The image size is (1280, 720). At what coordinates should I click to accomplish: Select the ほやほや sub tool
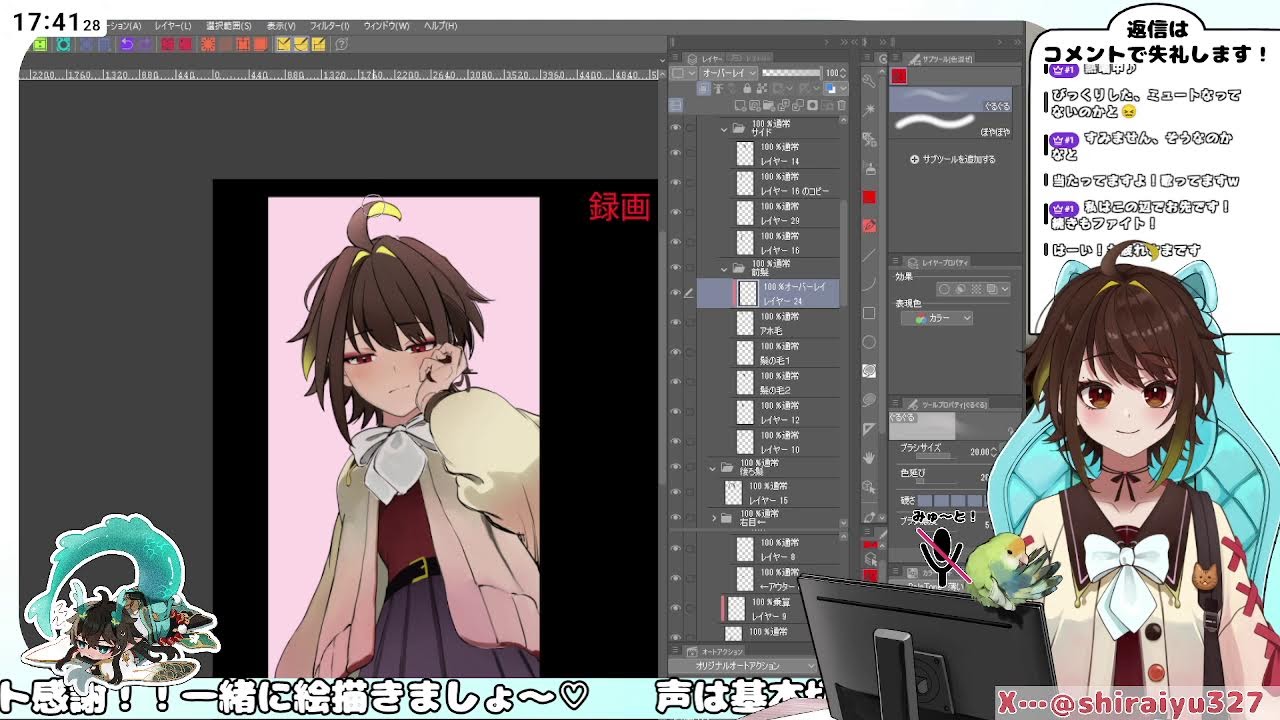[950, 123]
